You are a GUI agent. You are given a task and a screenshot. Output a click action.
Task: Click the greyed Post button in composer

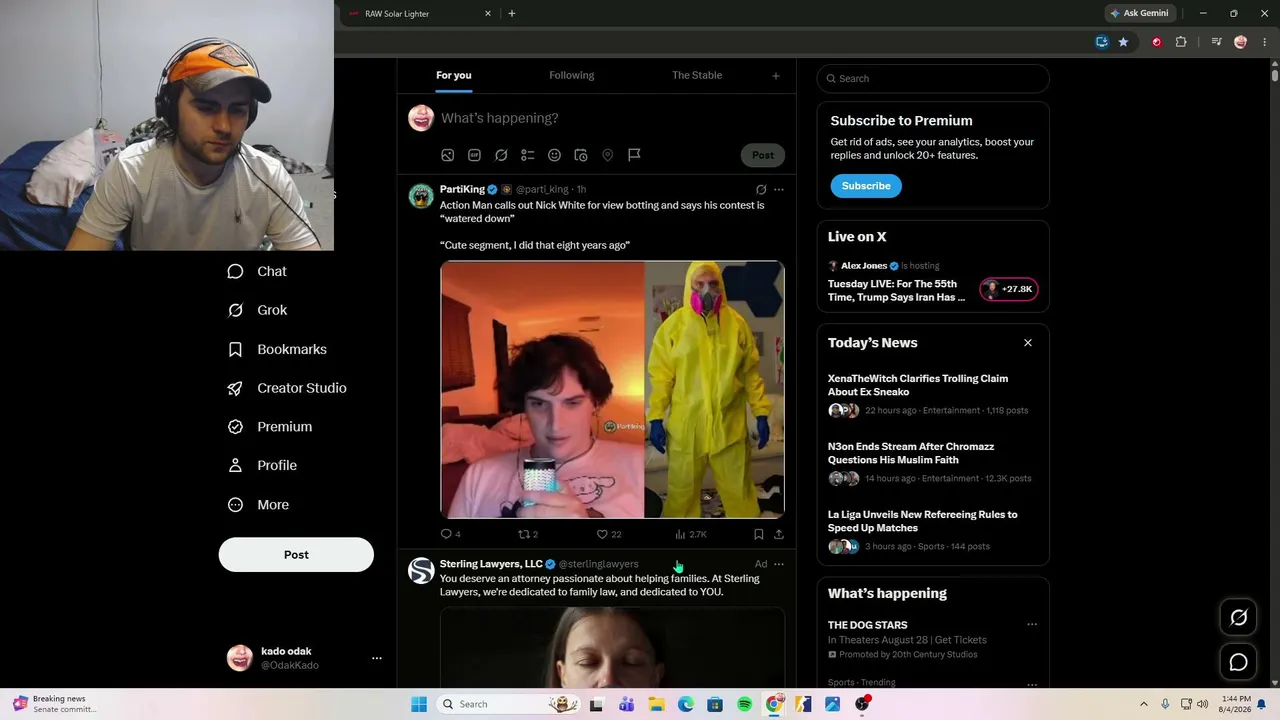pos(763,155)
